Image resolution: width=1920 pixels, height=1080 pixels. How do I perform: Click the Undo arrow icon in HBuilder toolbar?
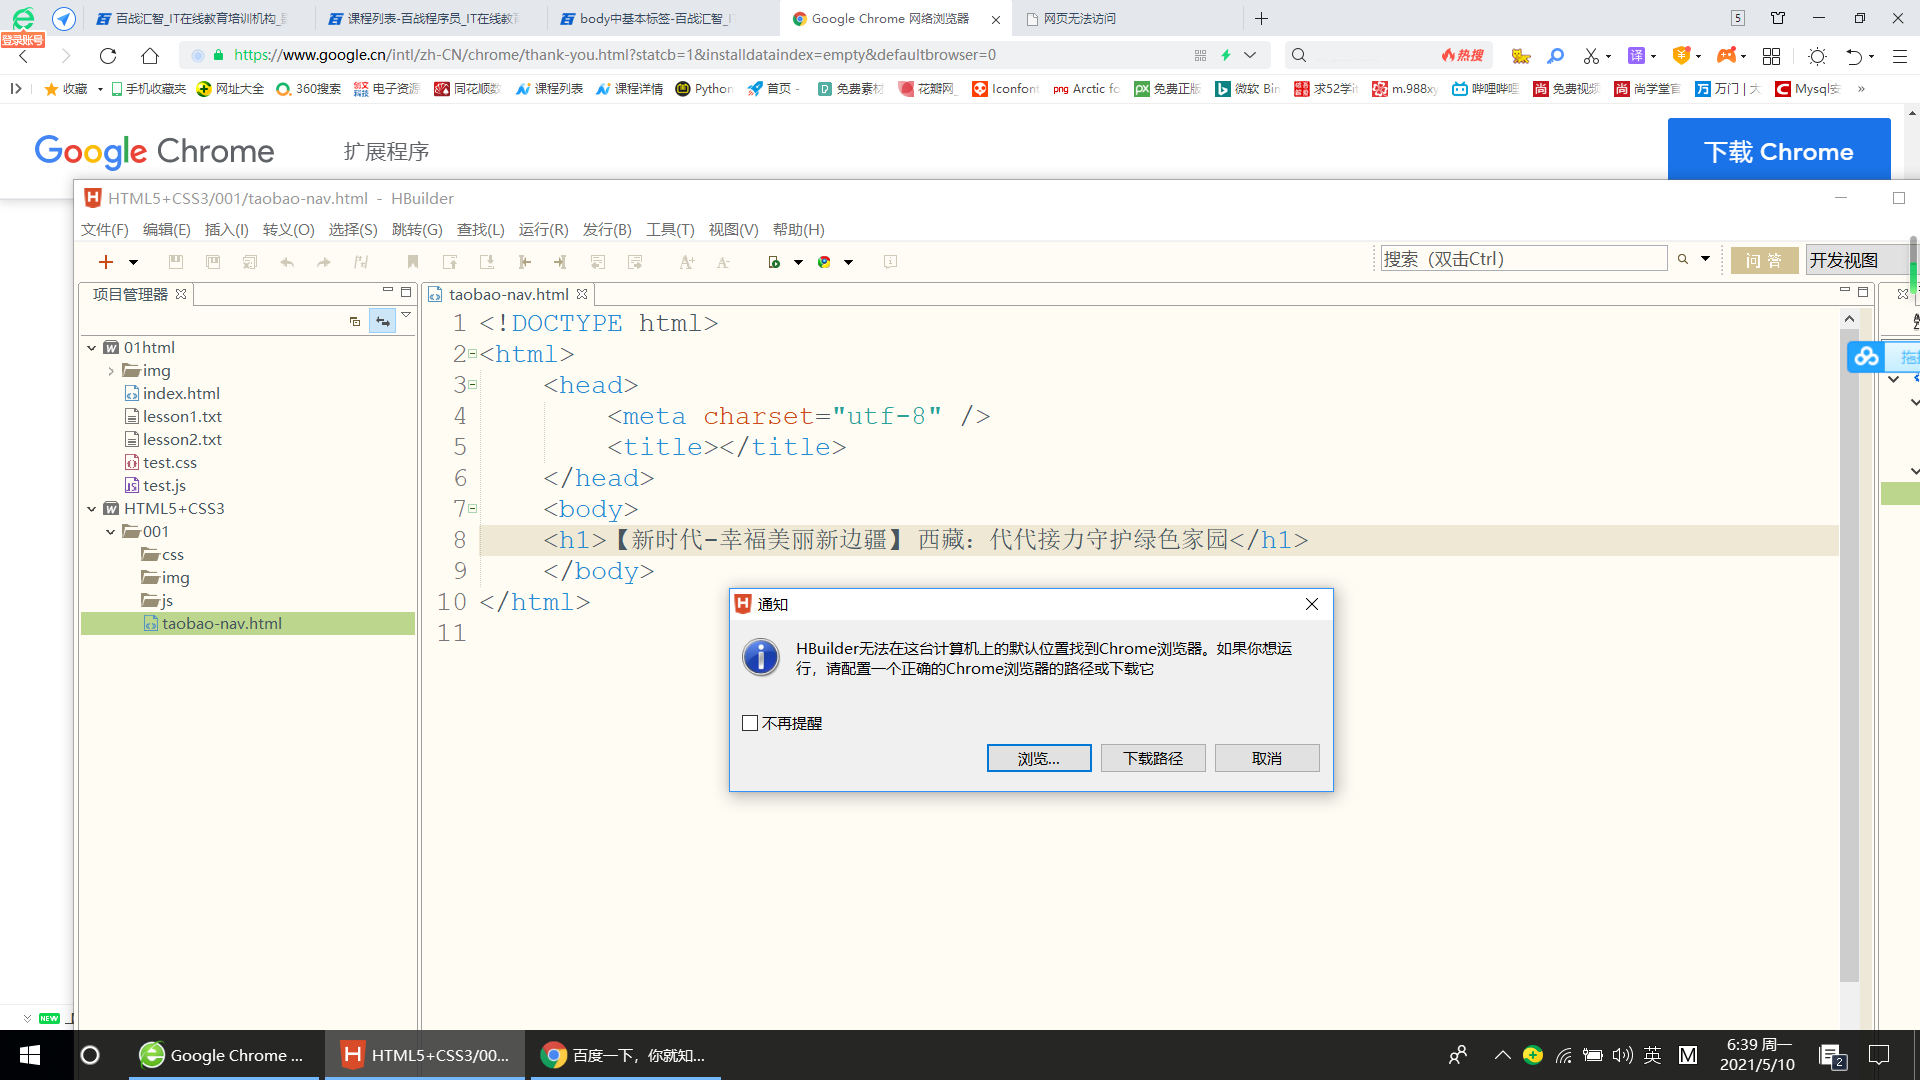(x=287, y=262)
